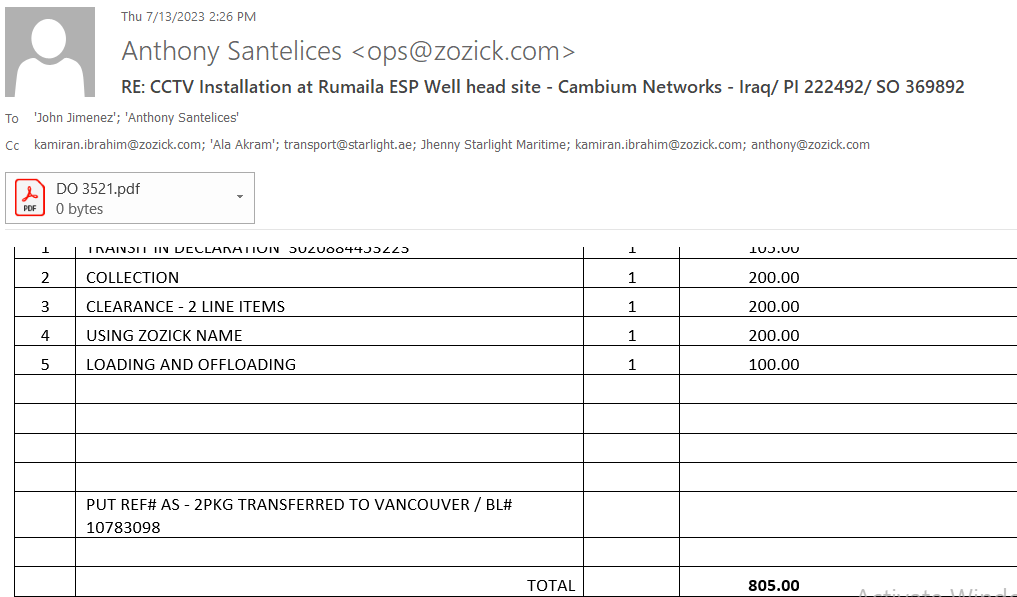
Task: Select the 'USING ZOZICK NAME' table cell
Action: pos(164,335)
